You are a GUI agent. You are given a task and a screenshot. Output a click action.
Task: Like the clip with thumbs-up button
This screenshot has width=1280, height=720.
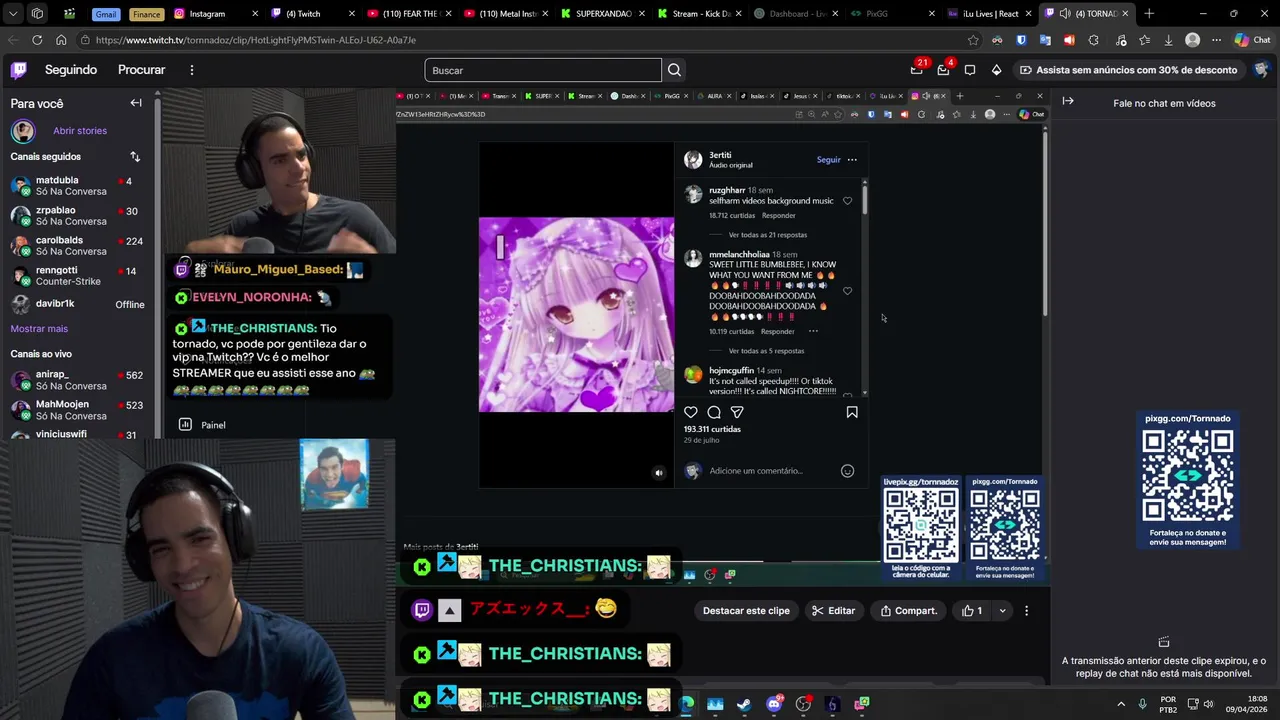pyautogui.click(x=972, y=611)
